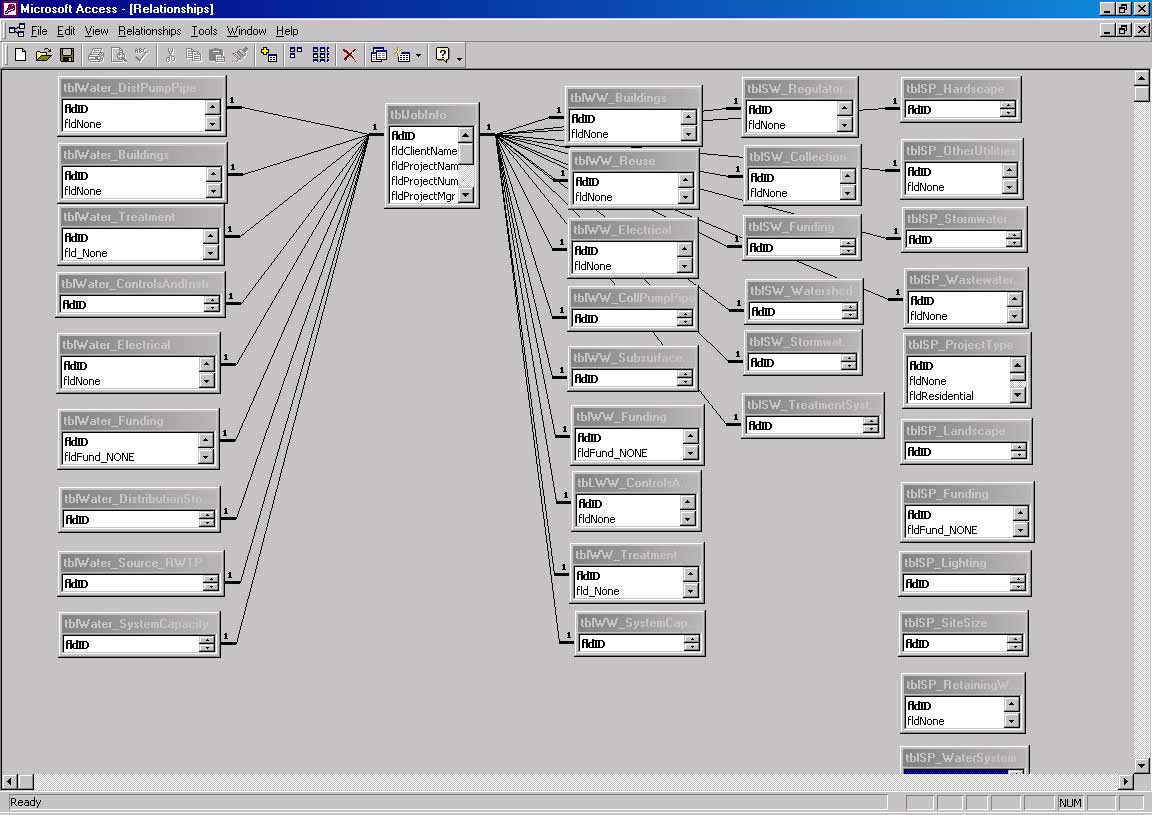Click scroll up arrow in tblWater_Buildings list

pos(213,175)
